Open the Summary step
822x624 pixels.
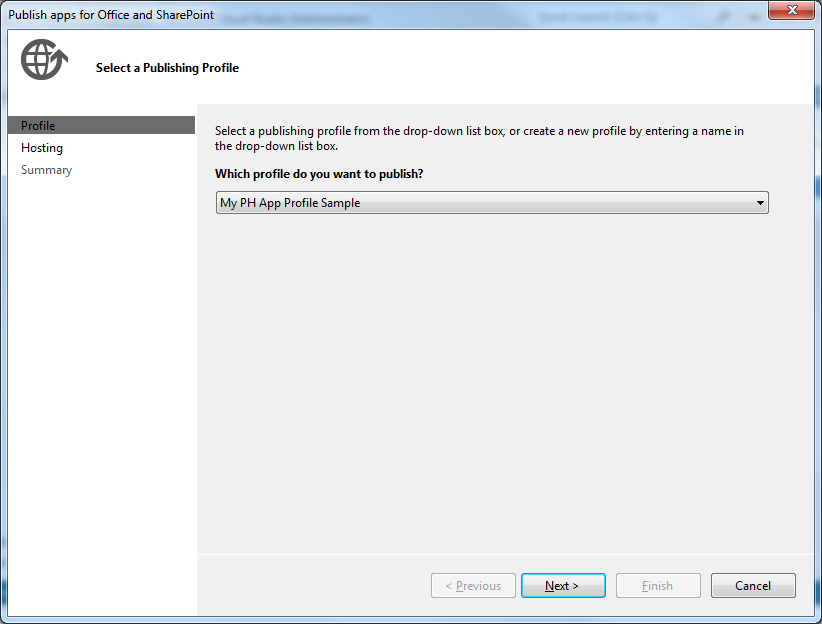point(46,169)
